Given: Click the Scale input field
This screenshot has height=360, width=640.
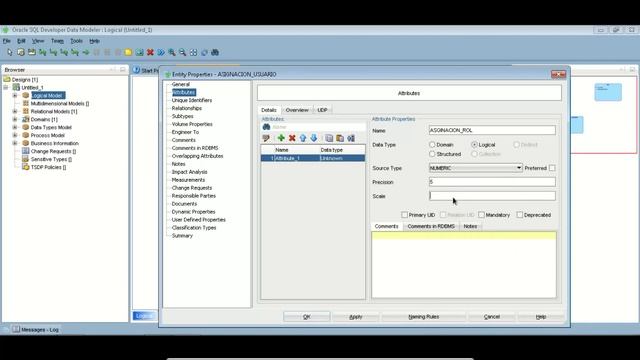Looking at the screenshot, I should pyautogui.click(x=492, y=196).
